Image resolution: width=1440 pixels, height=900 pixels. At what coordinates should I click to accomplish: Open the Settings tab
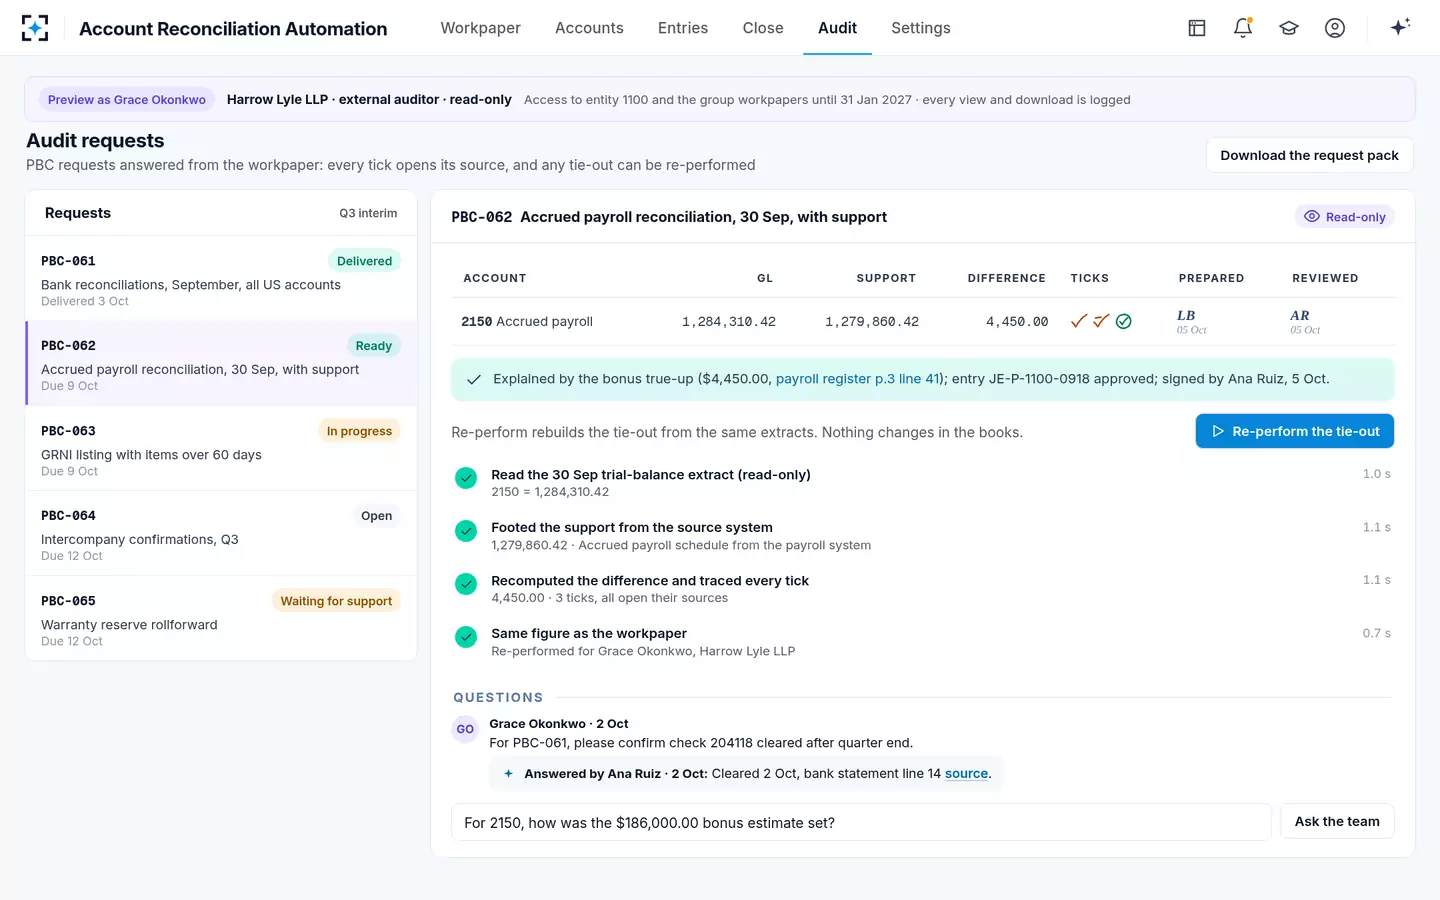coord(921,28)
